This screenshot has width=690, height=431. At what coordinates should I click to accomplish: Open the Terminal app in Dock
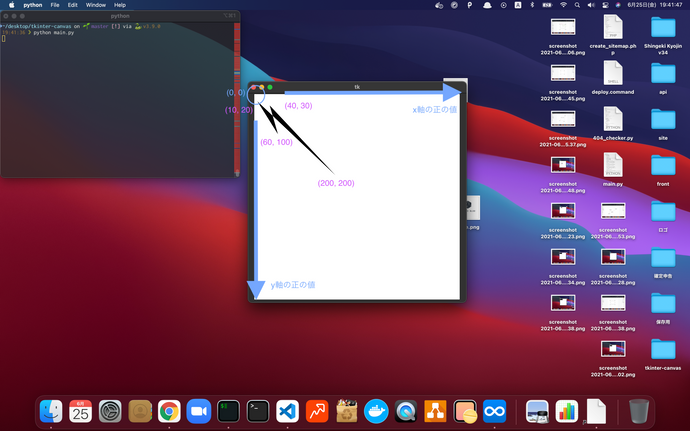click(x=258, y=411)
